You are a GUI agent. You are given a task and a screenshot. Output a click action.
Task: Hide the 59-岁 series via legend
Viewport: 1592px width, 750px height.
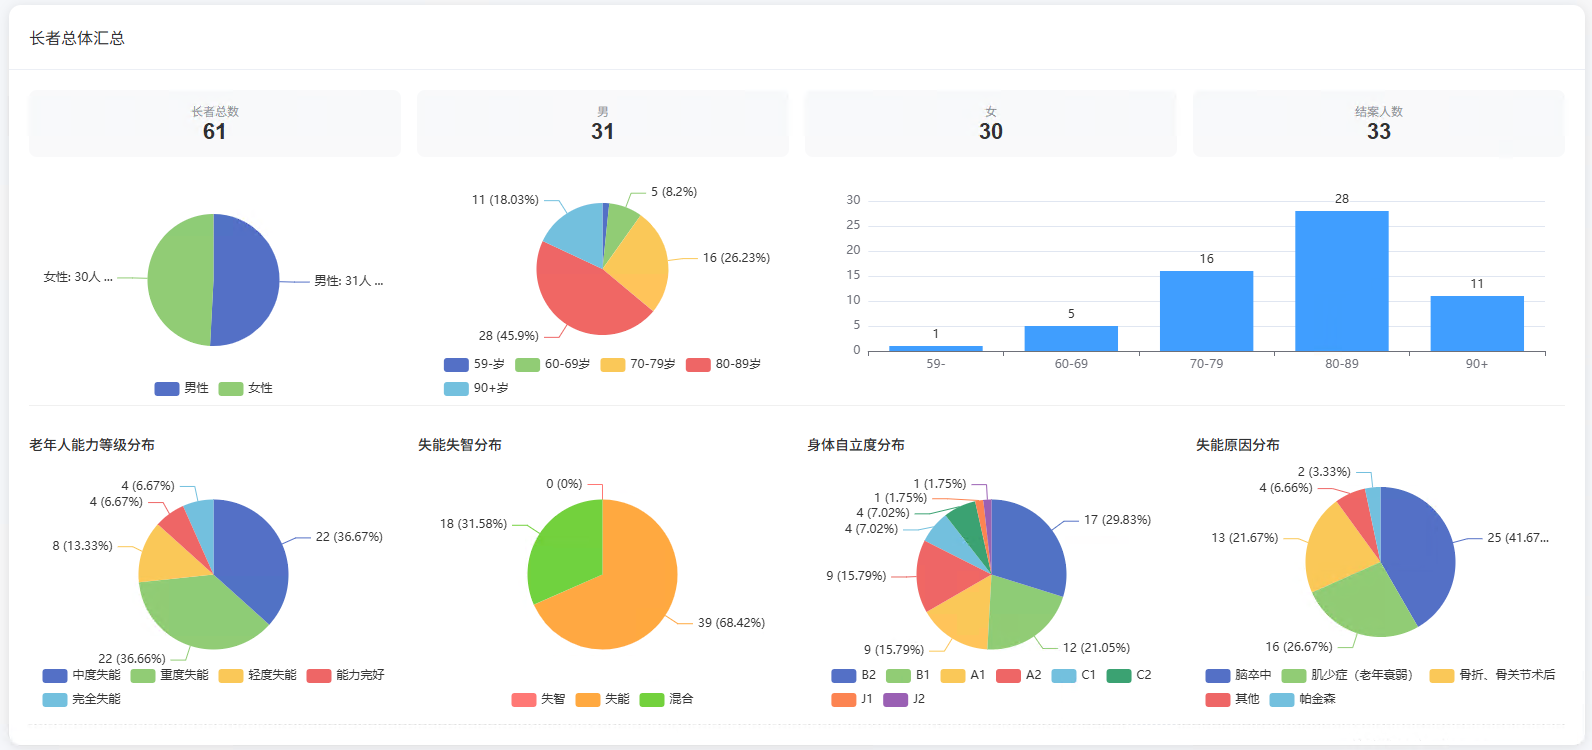click(x=475, y=364)
